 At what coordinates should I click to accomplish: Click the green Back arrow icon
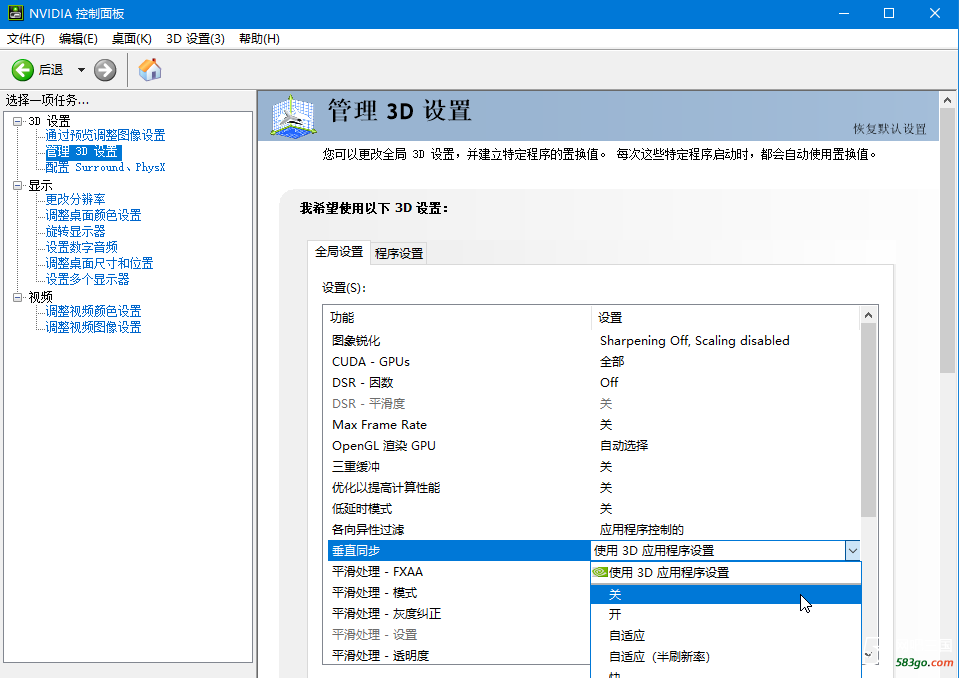(x=23, y=70)
